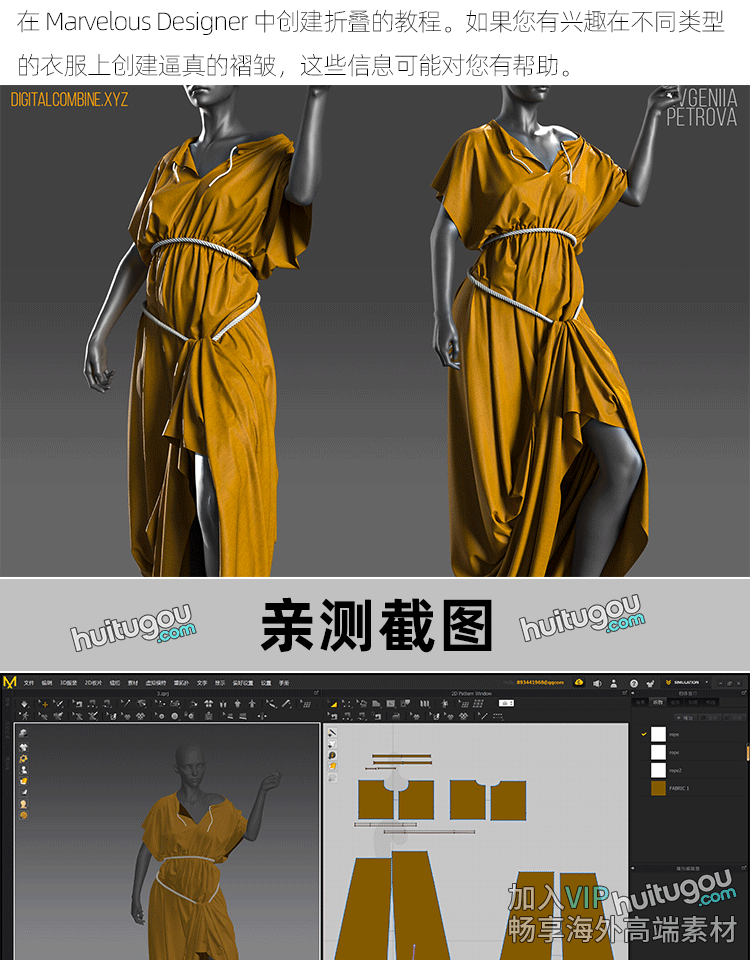Select the first rope white swatch

(658, 734)
